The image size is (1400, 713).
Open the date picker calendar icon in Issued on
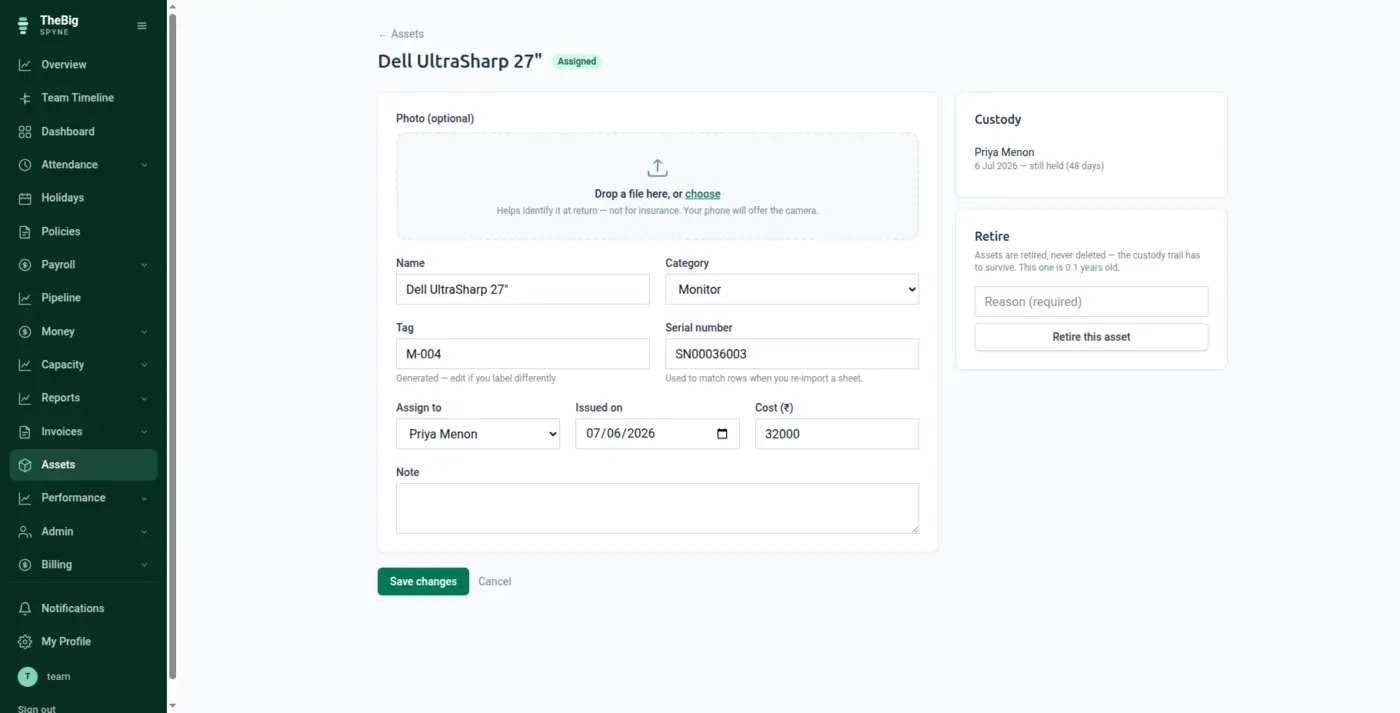(722, 434)
